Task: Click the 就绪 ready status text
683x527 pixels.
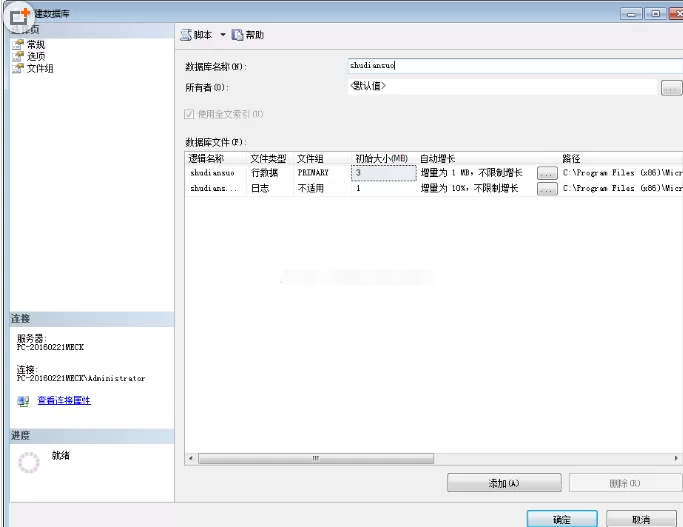Action: (x=61, y=456)
